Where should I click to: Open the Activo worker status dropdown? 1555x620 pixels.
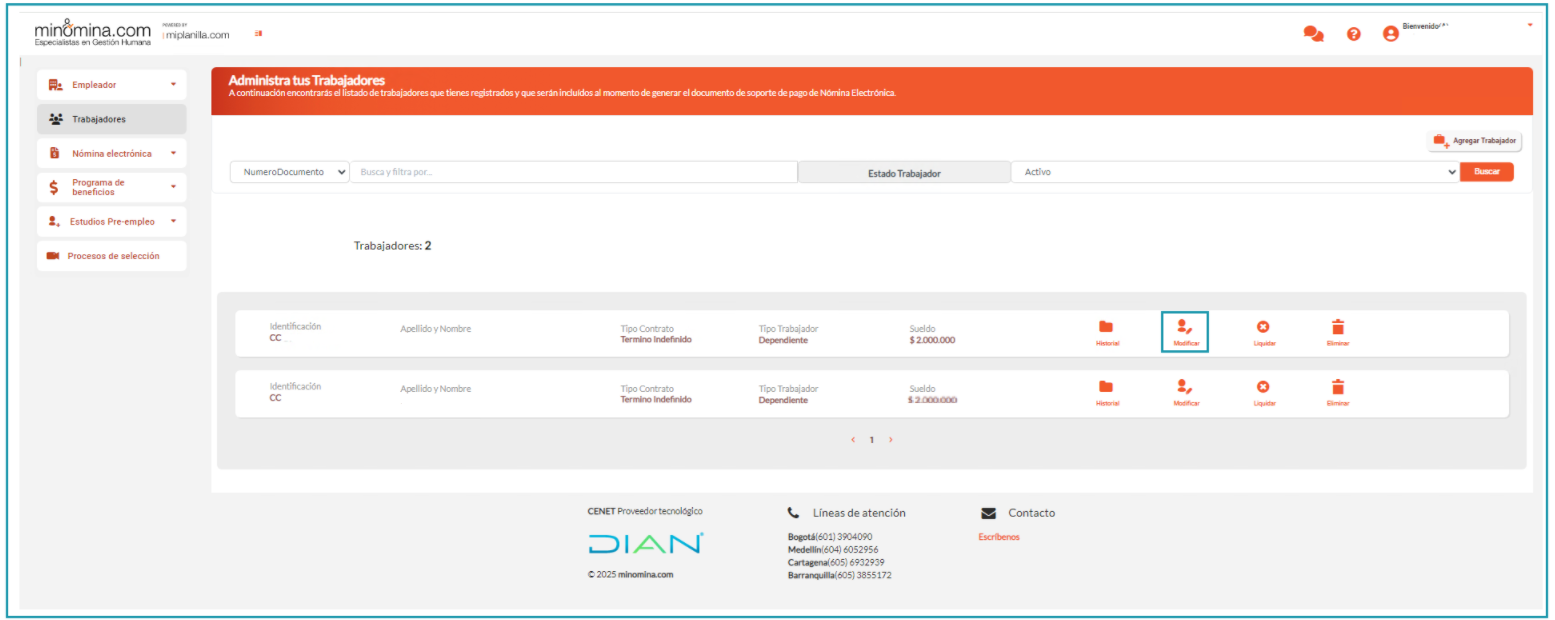[x=1235, y=172]
